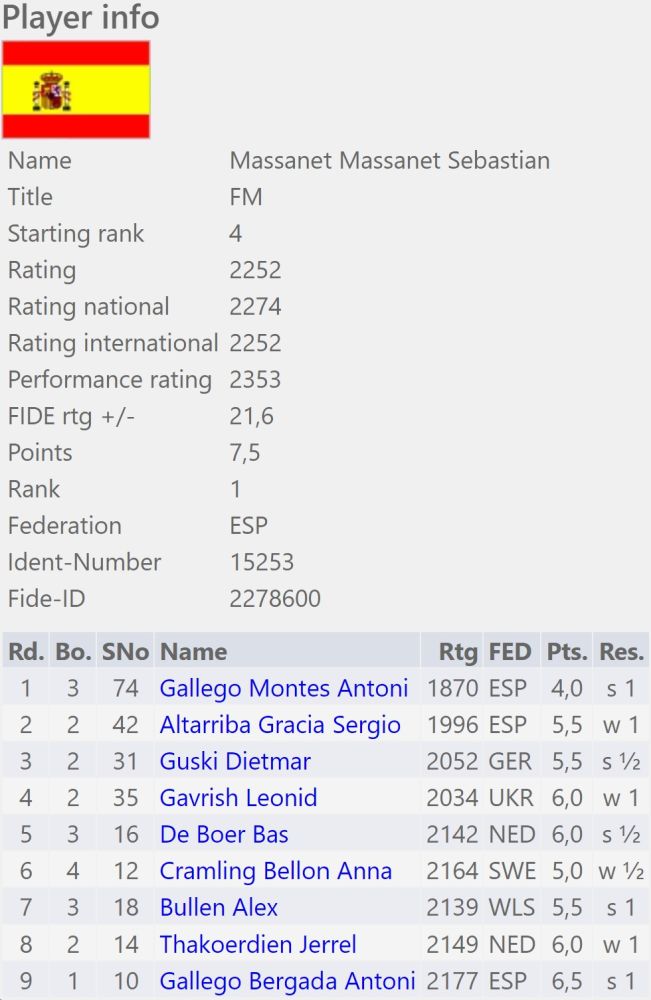
Task: Click the Name column header
Action: [194, 652]
